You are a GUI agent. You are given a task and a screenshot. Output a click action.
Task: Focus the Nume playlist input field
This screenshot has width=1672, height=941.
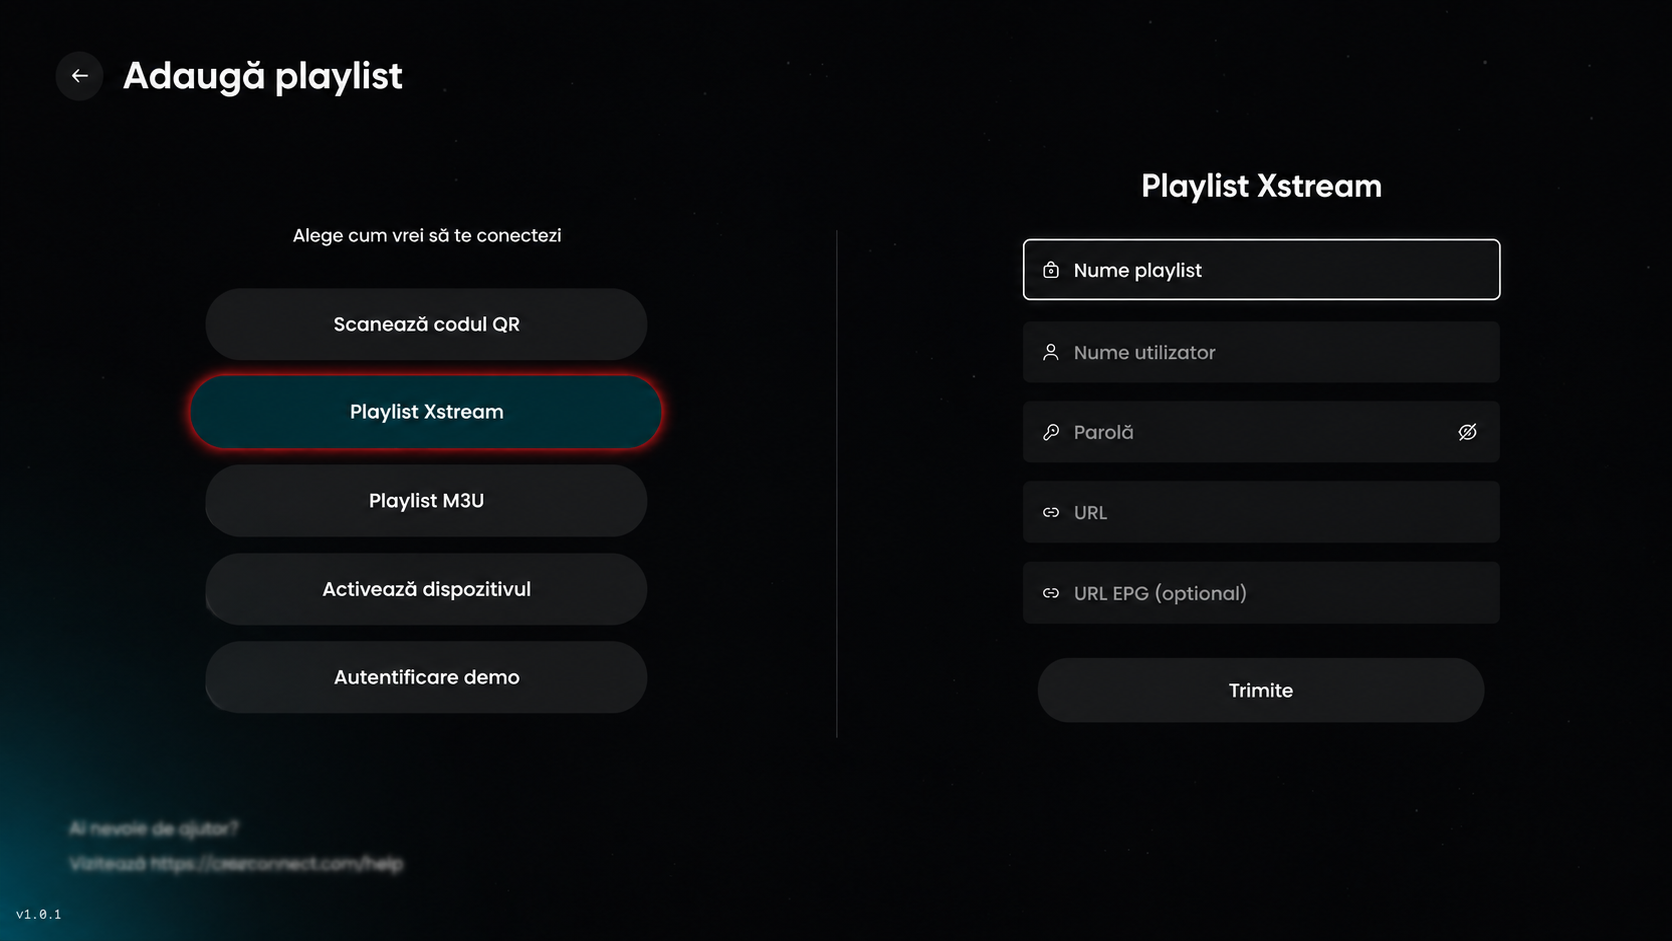[1261, 269]
